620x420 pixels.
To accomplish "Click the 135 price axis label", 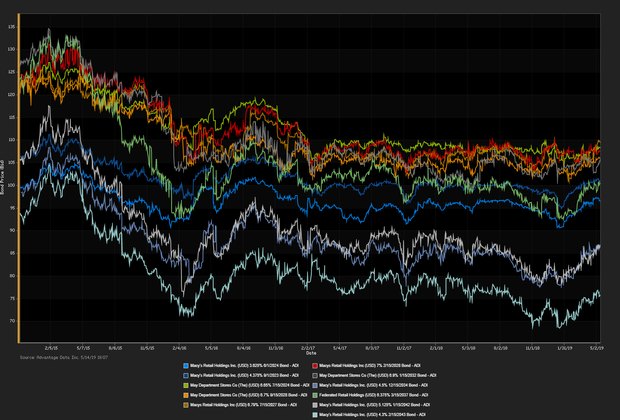I will 11,27.
